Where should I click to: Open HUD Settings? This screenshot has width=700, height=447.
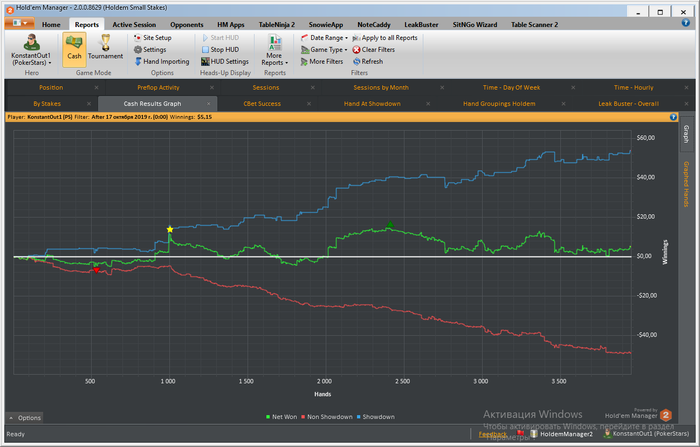pyautogui.click(x=225, y=62)
